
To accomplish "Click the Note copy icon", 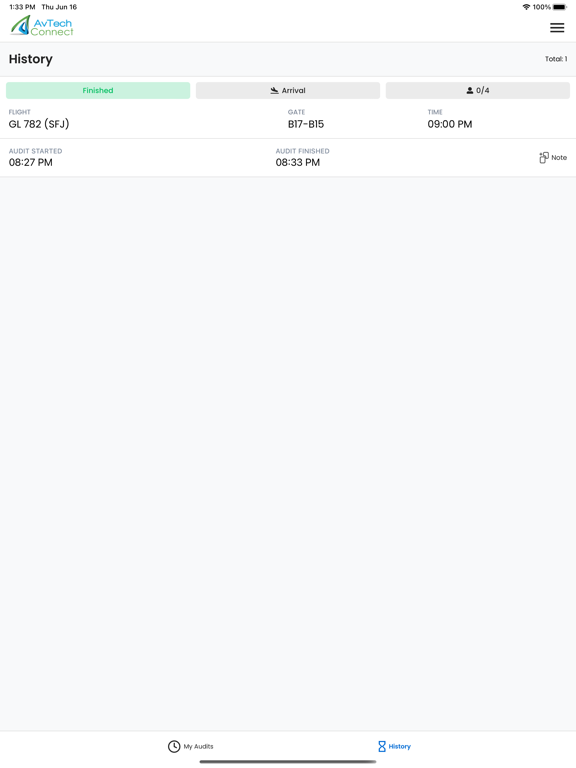I will click(544, 157).
